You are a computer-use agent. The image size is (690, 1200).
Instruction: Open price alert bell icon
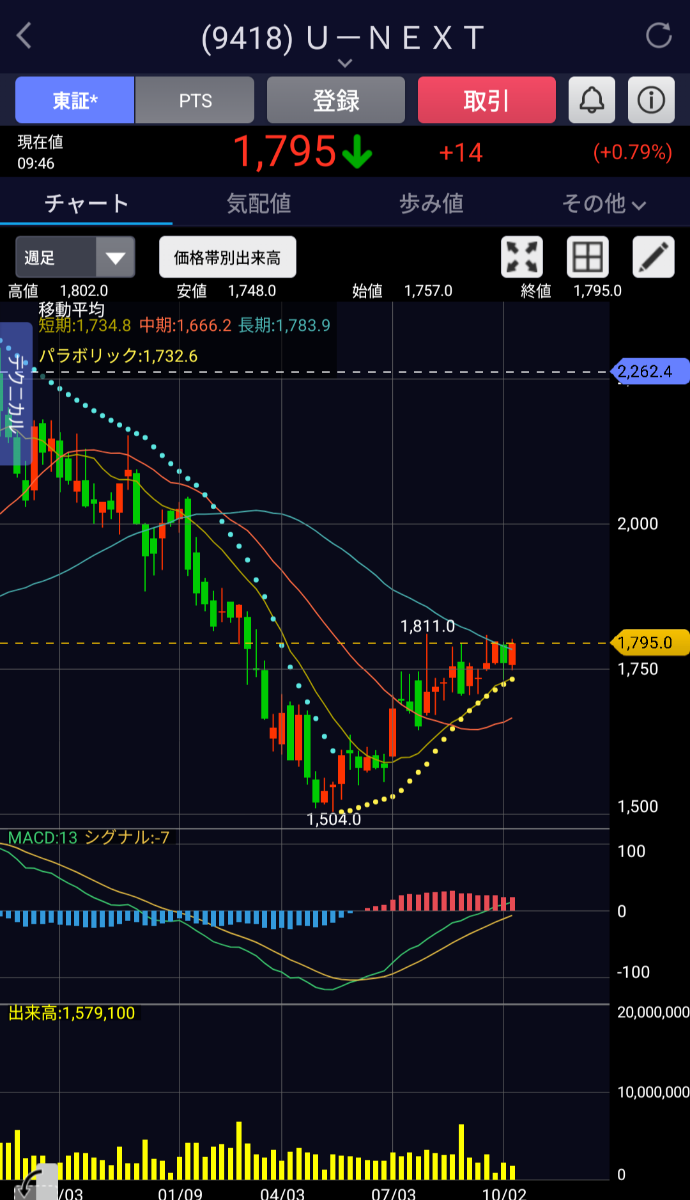pyautogui.click(x=592, y=100)
